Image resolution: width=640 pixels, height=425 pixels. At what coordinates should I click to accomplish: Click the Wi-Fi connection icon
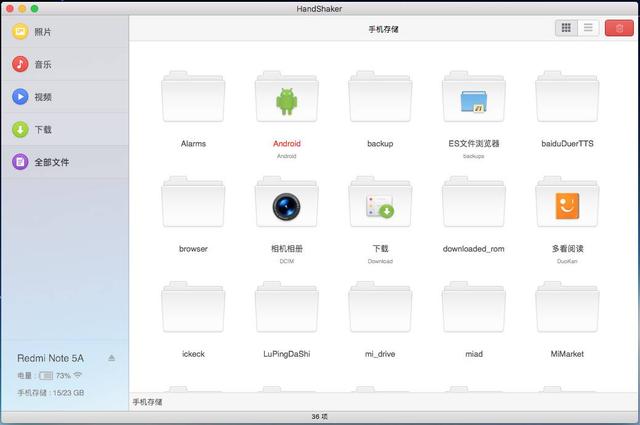tap(78, 375)
